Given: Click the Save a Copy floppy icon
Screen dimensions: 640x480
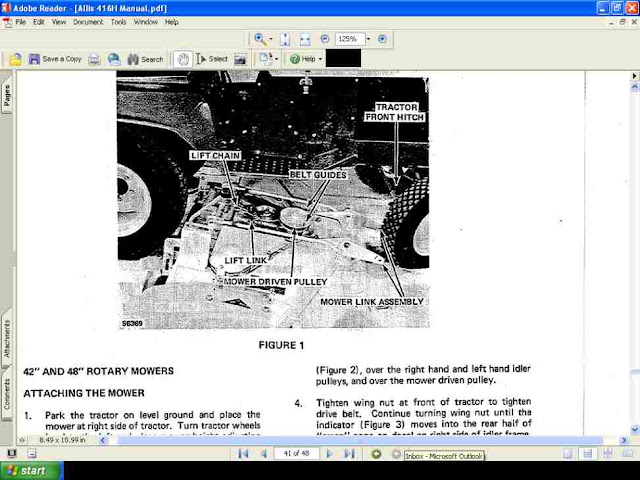Looking at the screenshot, I should coord(34,59).
